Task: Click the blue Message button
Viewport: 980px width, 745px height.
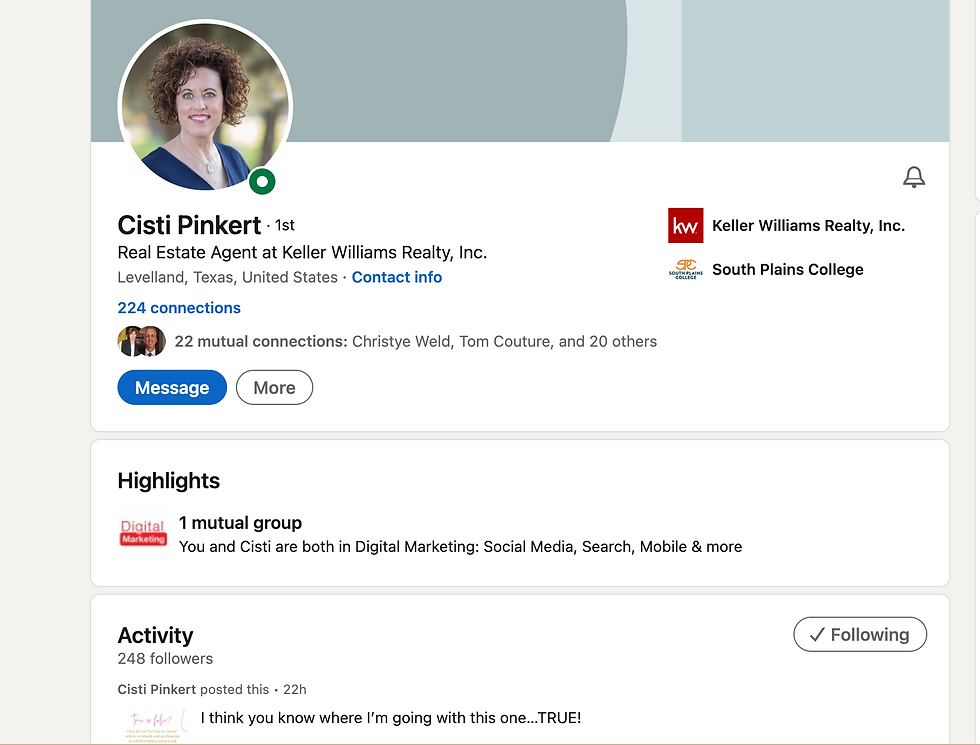Action: tap(172, 388)
